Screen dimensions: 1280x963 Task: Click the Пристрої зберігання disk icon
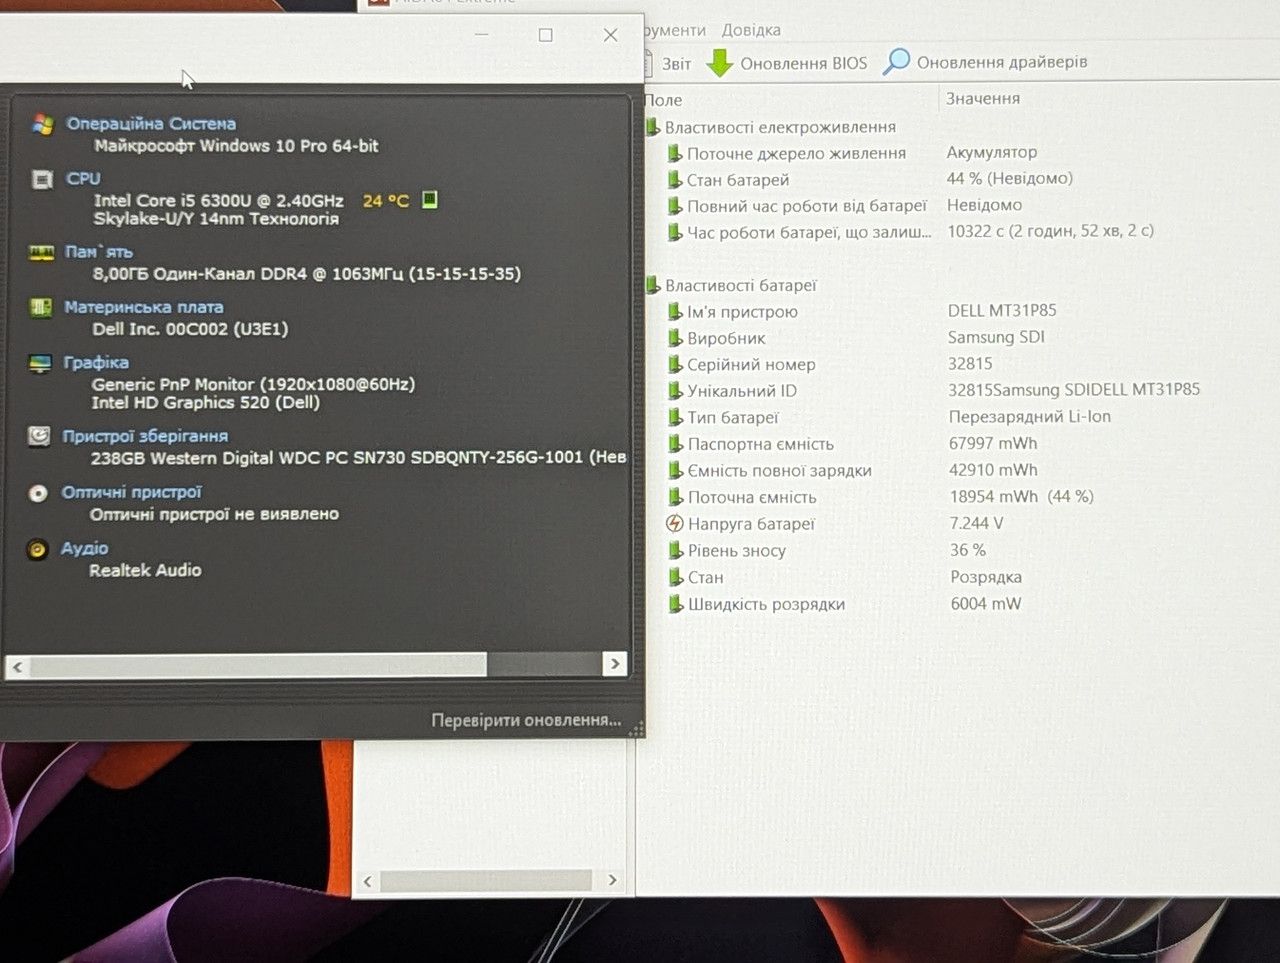pyautogui.click(x=39, y=436)
